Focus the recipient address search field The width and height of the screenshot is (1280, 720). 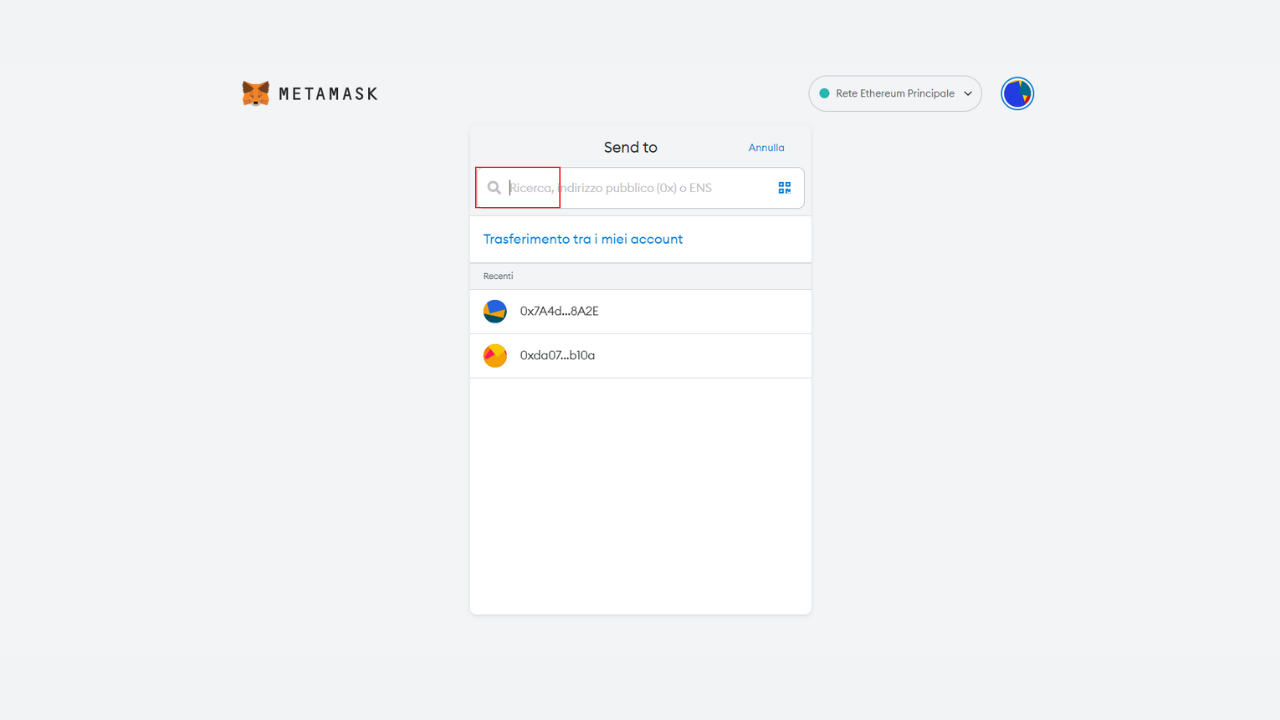point(640,188)
